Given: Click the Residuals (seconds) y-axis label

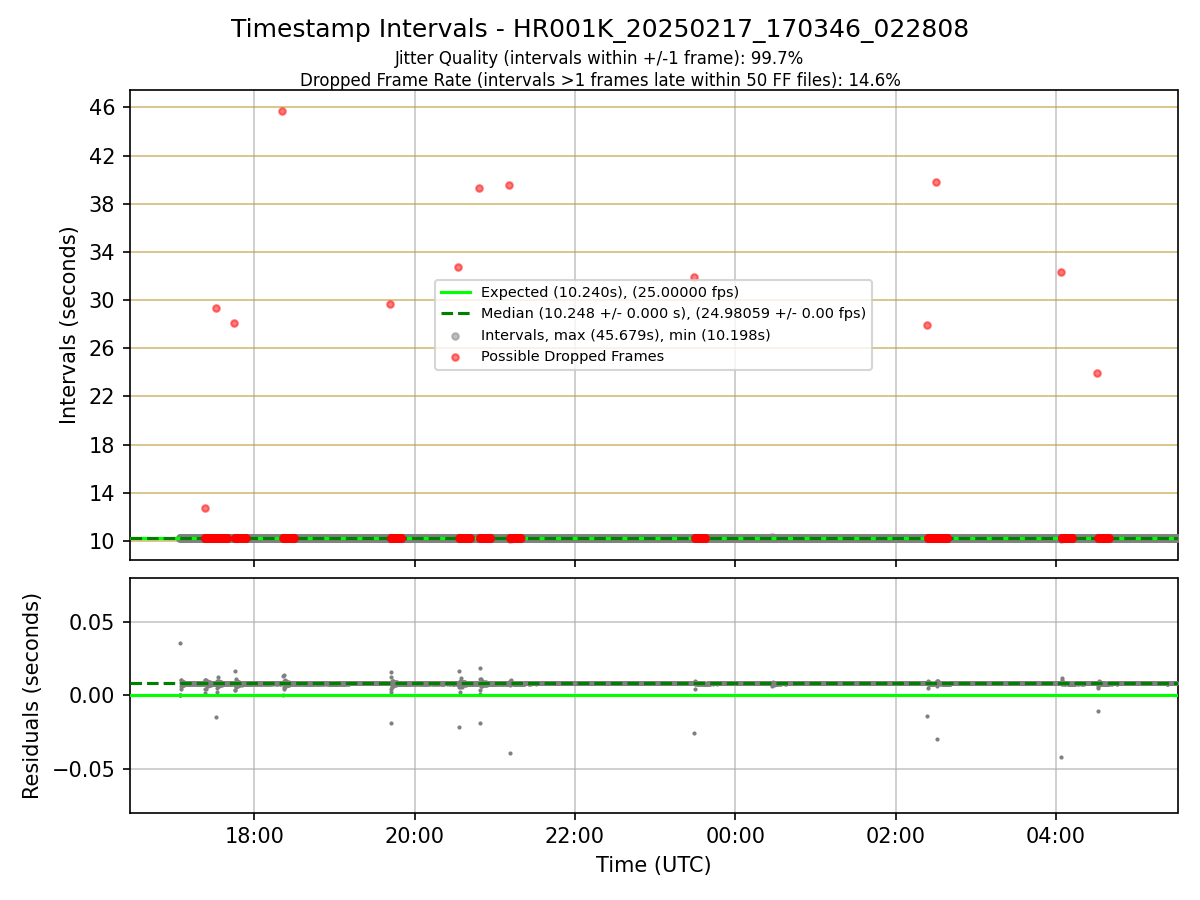Looking at the screenshot, I should click(32, 696).
